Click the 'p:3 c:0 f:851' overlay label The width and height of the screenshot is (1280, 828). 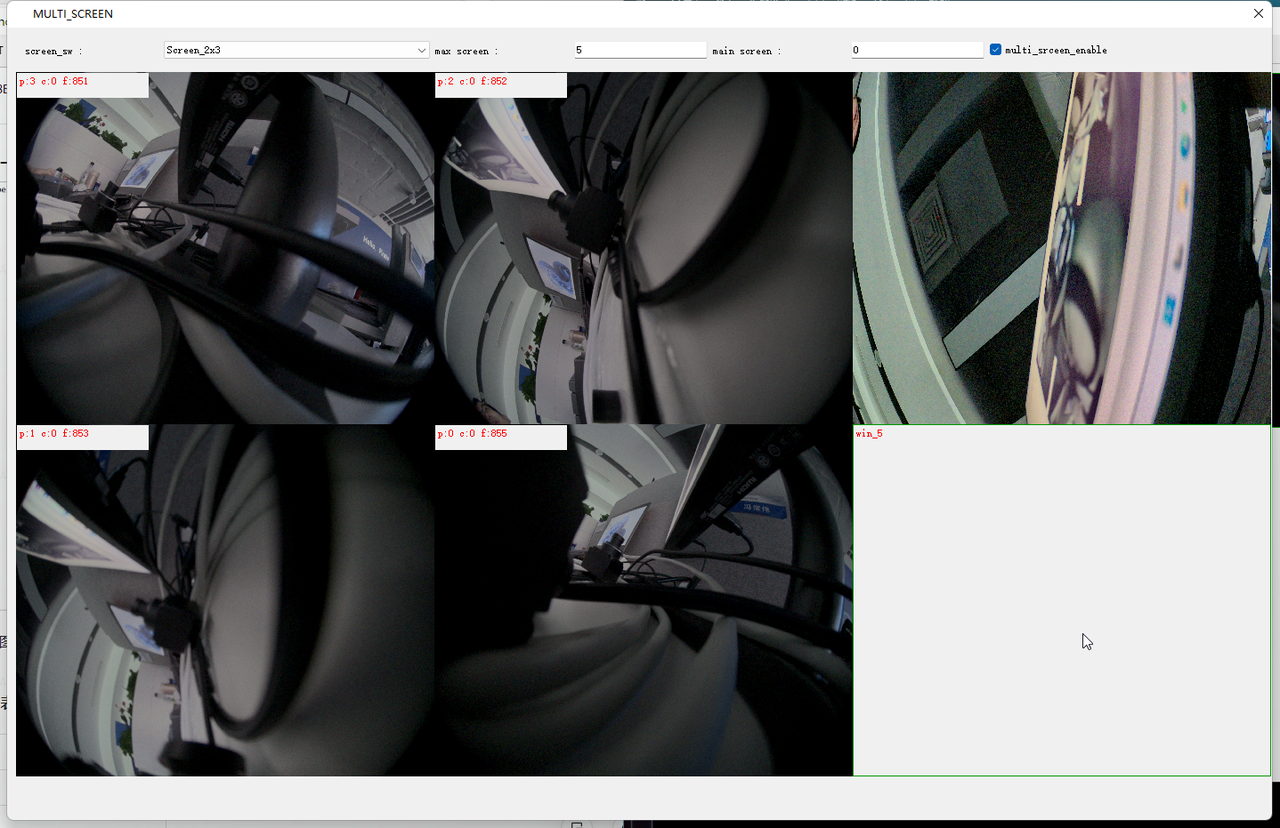point(54,82)
